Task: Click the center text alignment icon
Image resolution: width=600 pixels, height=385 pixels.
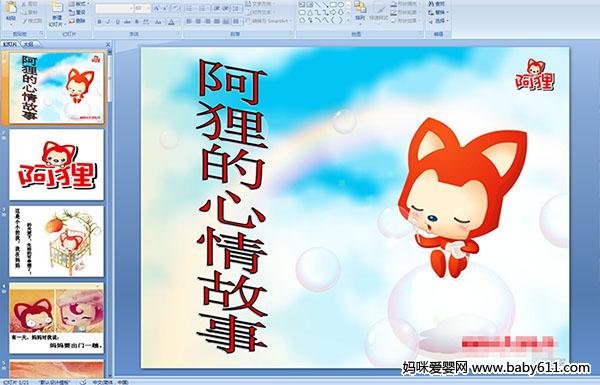Action: click(198, 21)
